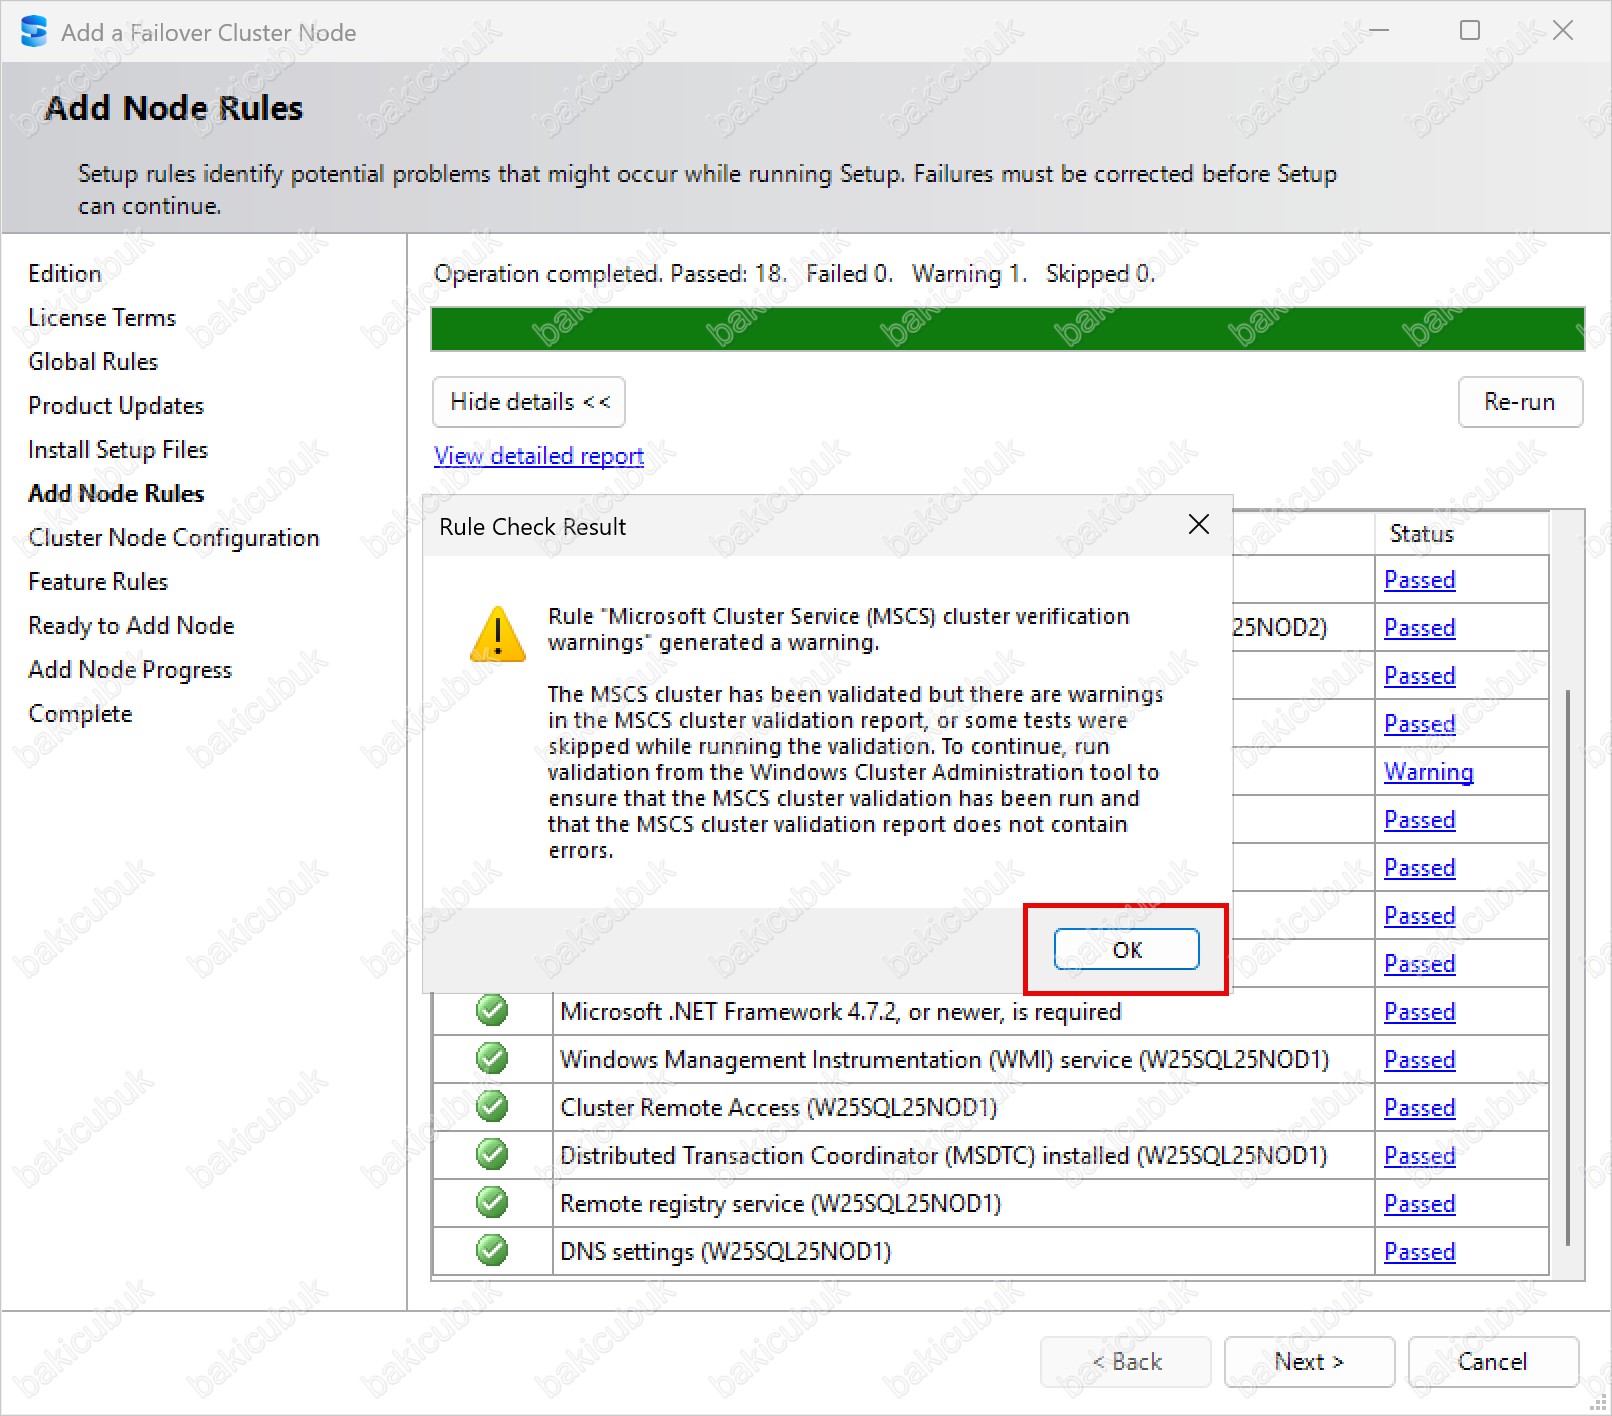Click green check icon beside DNS settings rule
Screen dimensions: 1612x1416
coord(492,1251)
